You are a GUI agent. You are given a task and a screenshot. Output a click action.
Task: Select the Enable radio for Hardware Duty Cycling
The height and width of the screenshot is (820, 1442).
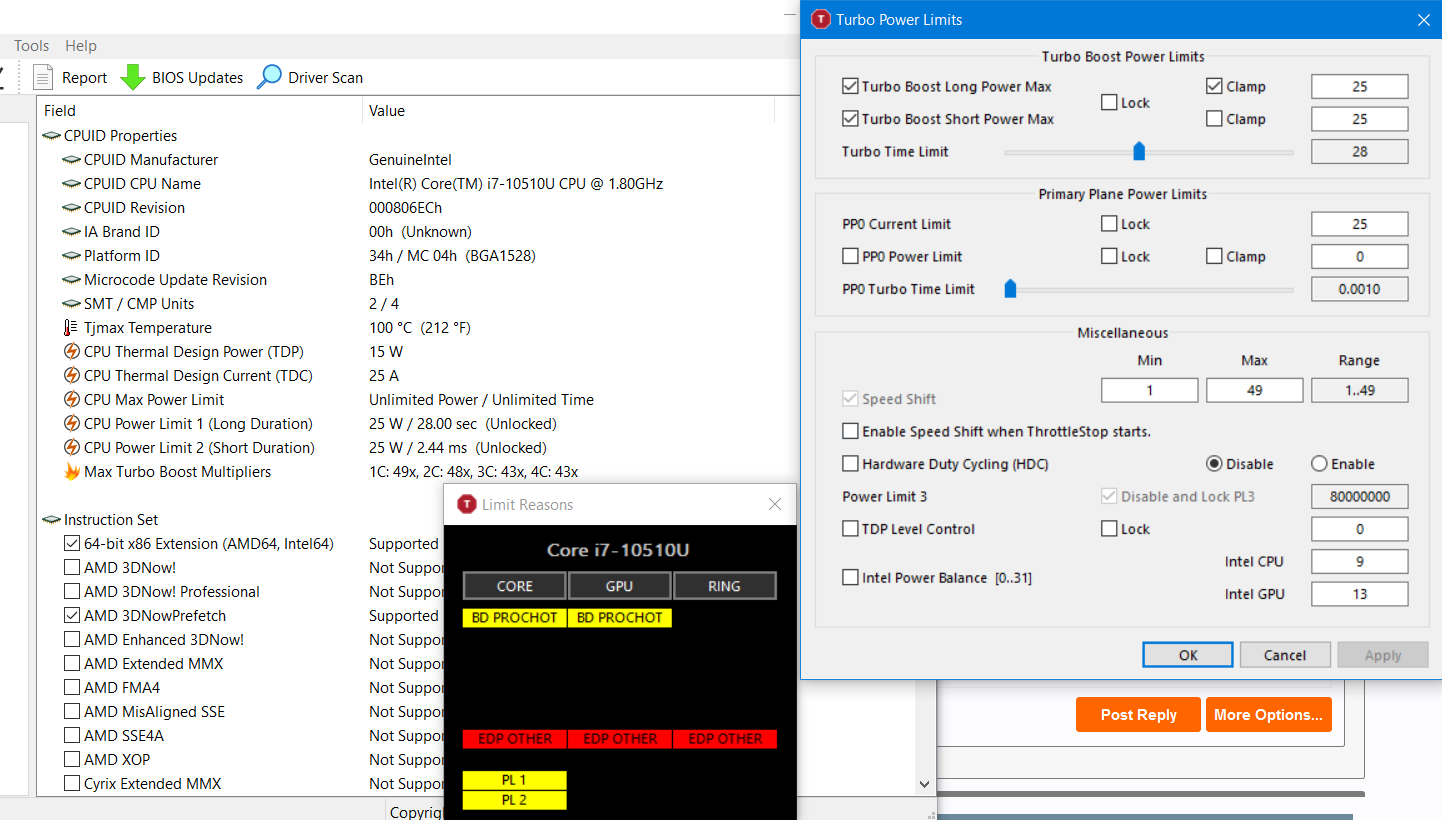tap(1318, 464)
